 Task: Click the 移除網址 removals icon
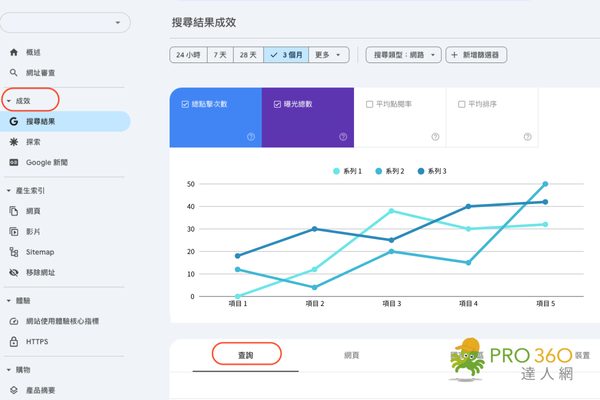[x=13, y=272]
